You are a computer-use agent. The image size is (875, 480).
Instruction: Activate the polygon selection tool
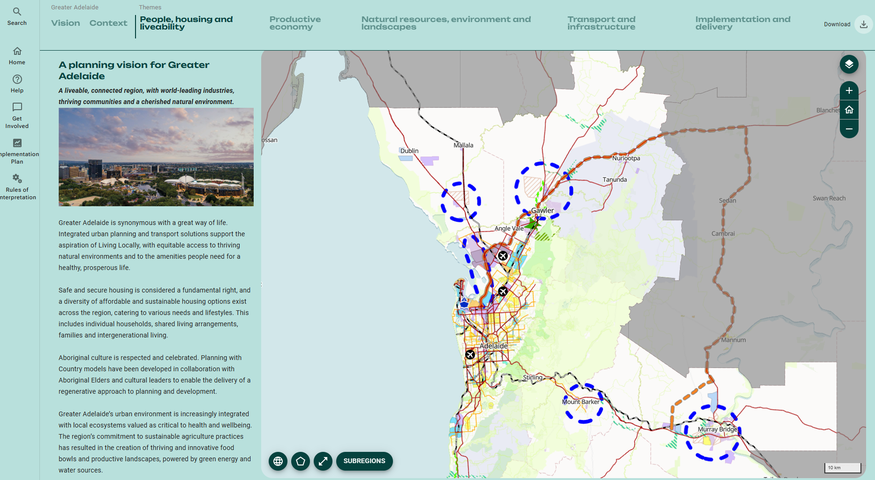coord(300,461)
